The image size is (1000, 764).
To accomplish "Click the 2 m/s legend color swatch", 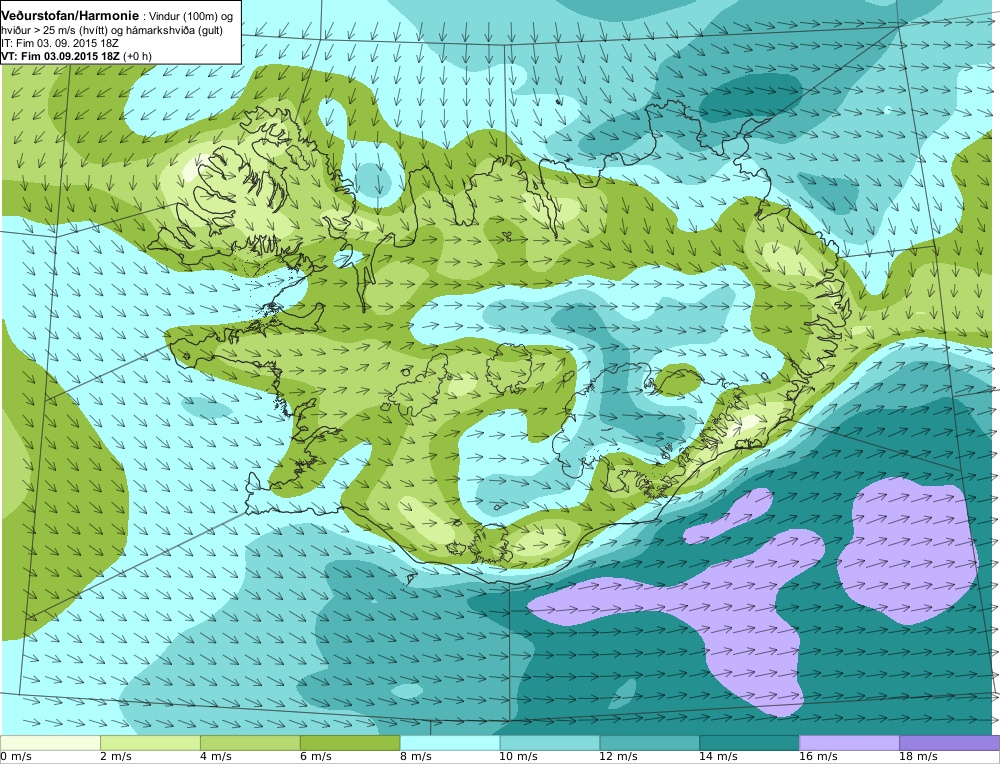I will tap(151, 743).
